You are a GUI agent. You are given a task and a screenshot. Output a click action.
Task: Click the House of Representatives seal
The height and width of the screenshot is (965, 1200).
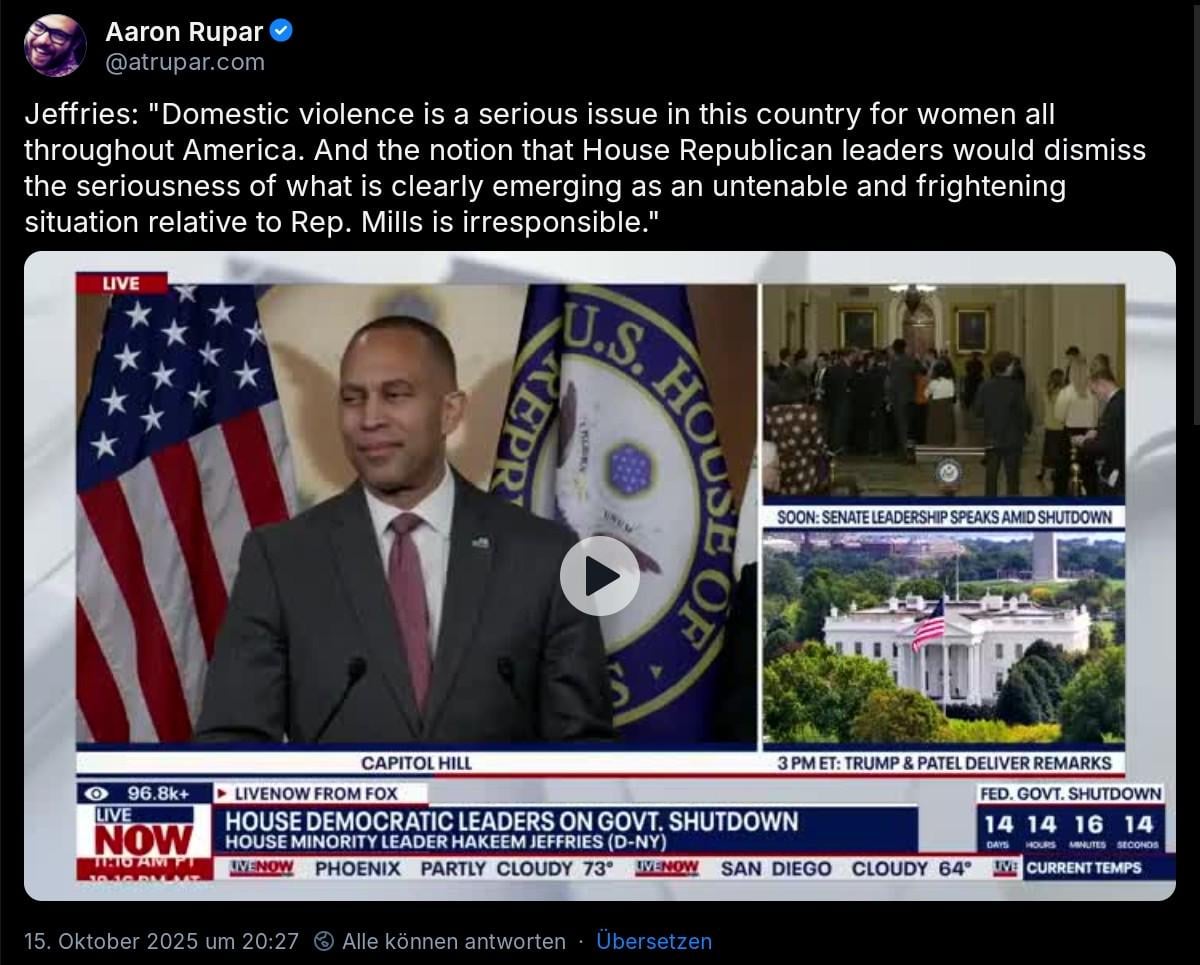pyautogui.click(x=625, y=500)
